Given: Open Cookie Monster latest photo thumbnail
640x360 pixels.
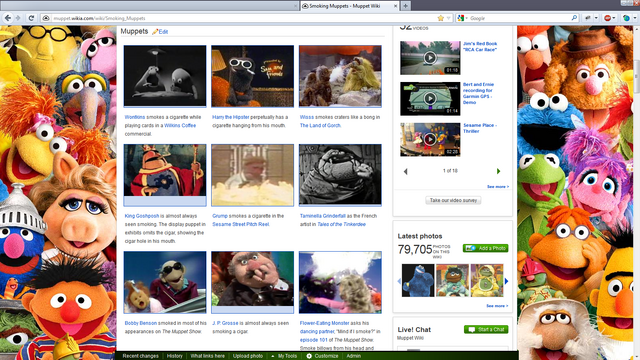Looking at the screenshot, I should (418, 280).
